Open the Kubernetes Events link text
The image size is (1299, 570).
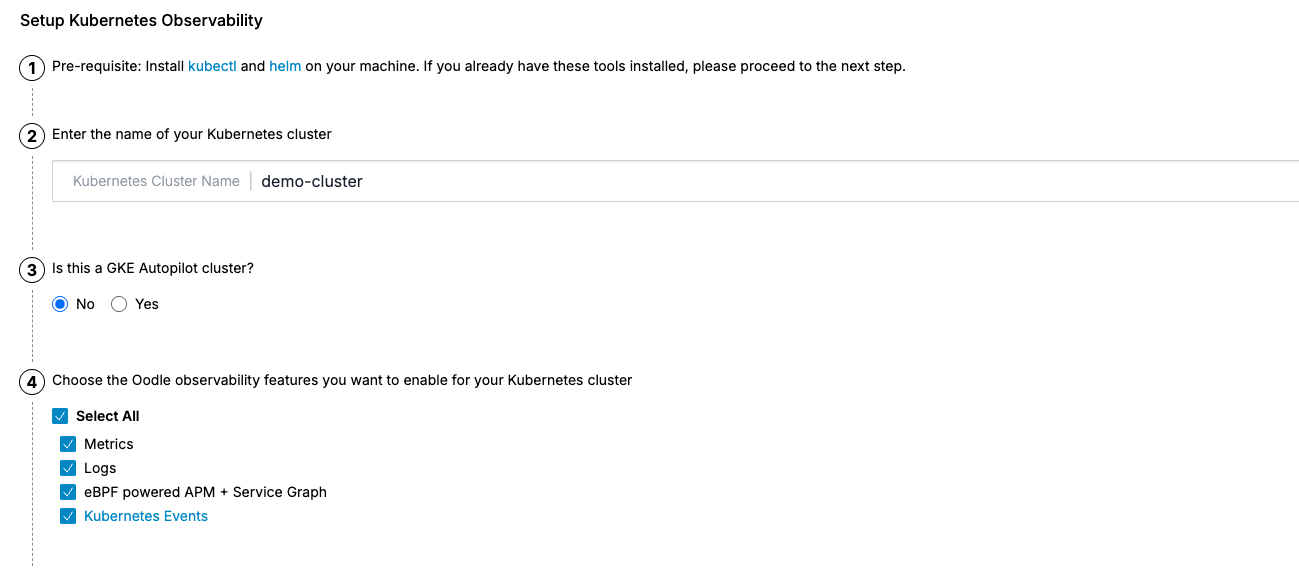146,516
